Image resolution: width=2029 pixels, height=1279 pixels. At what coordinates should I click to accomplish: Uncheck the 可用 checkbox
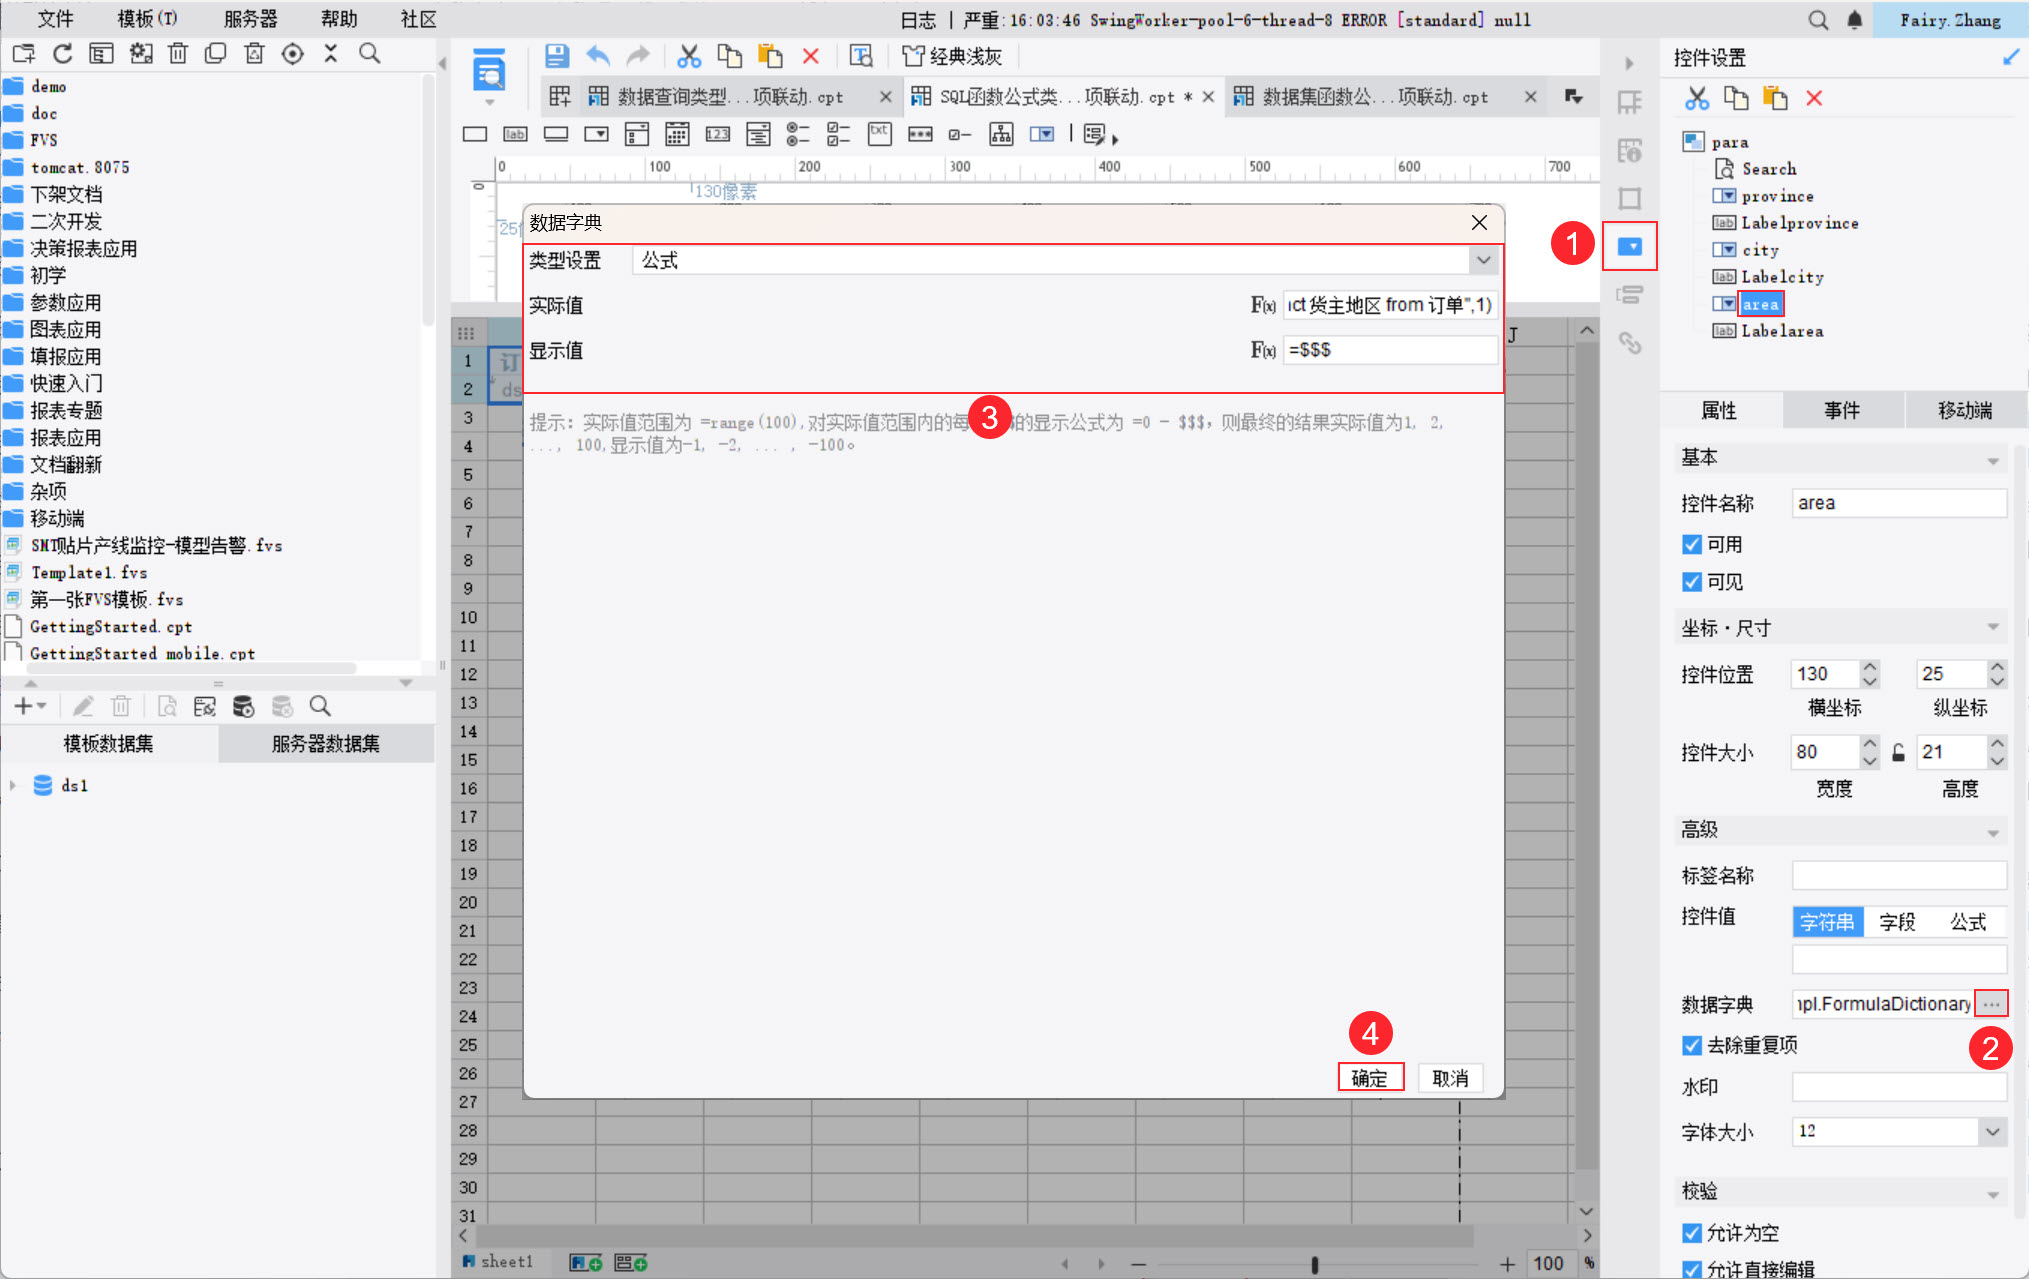coord(1692,544)
